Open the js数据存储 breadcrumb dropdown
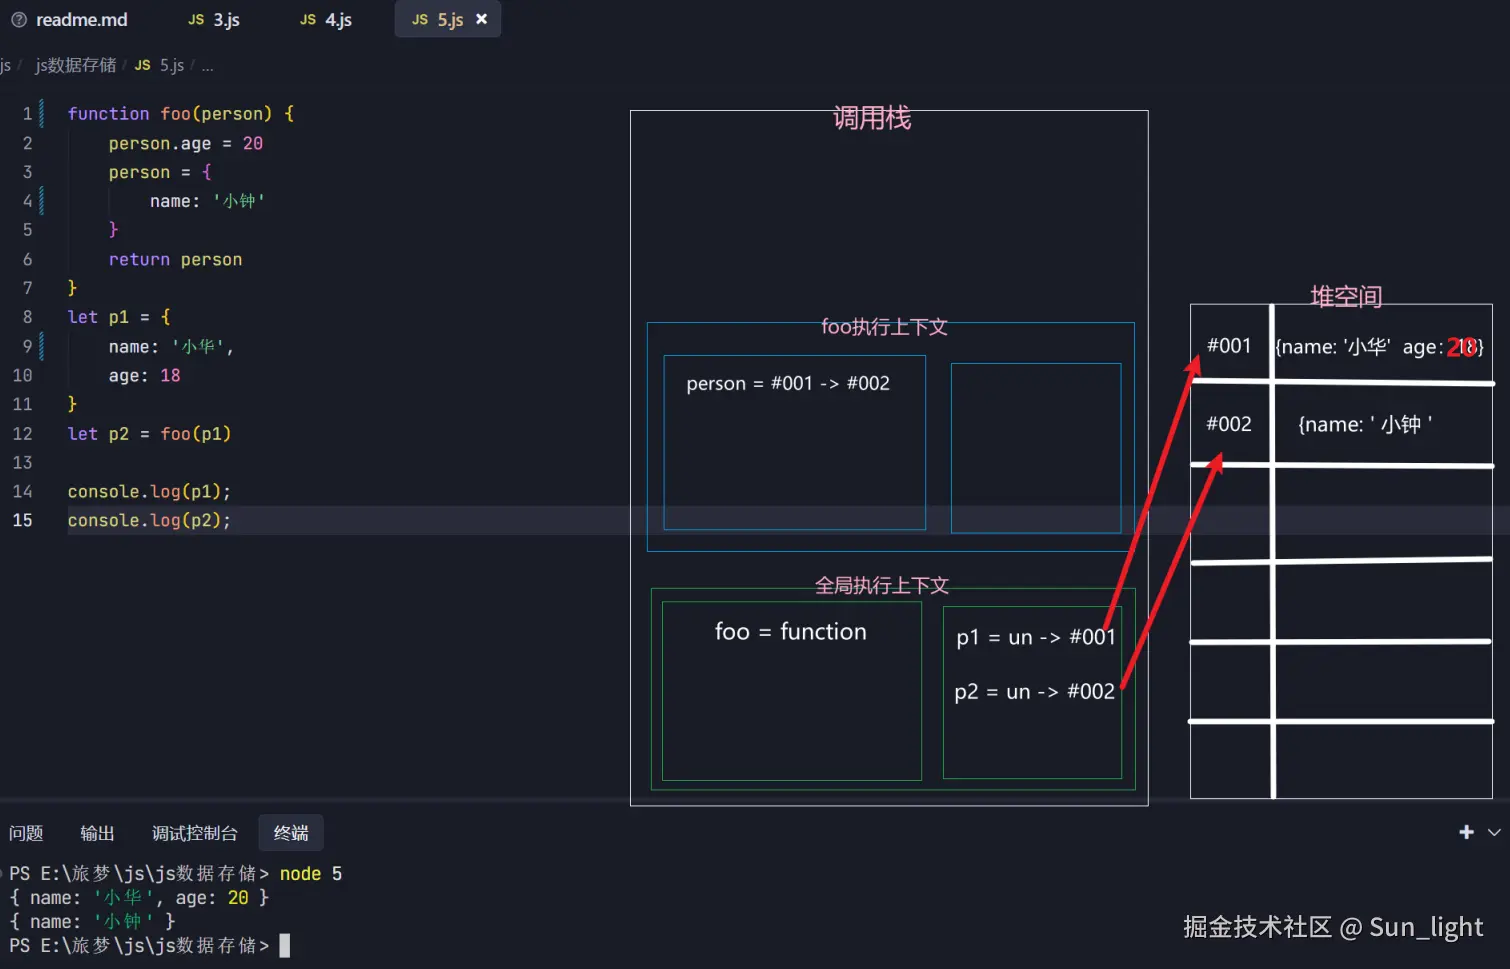Image resolution: width=1510 pixels, height=969 pixels. pos(74,65)
